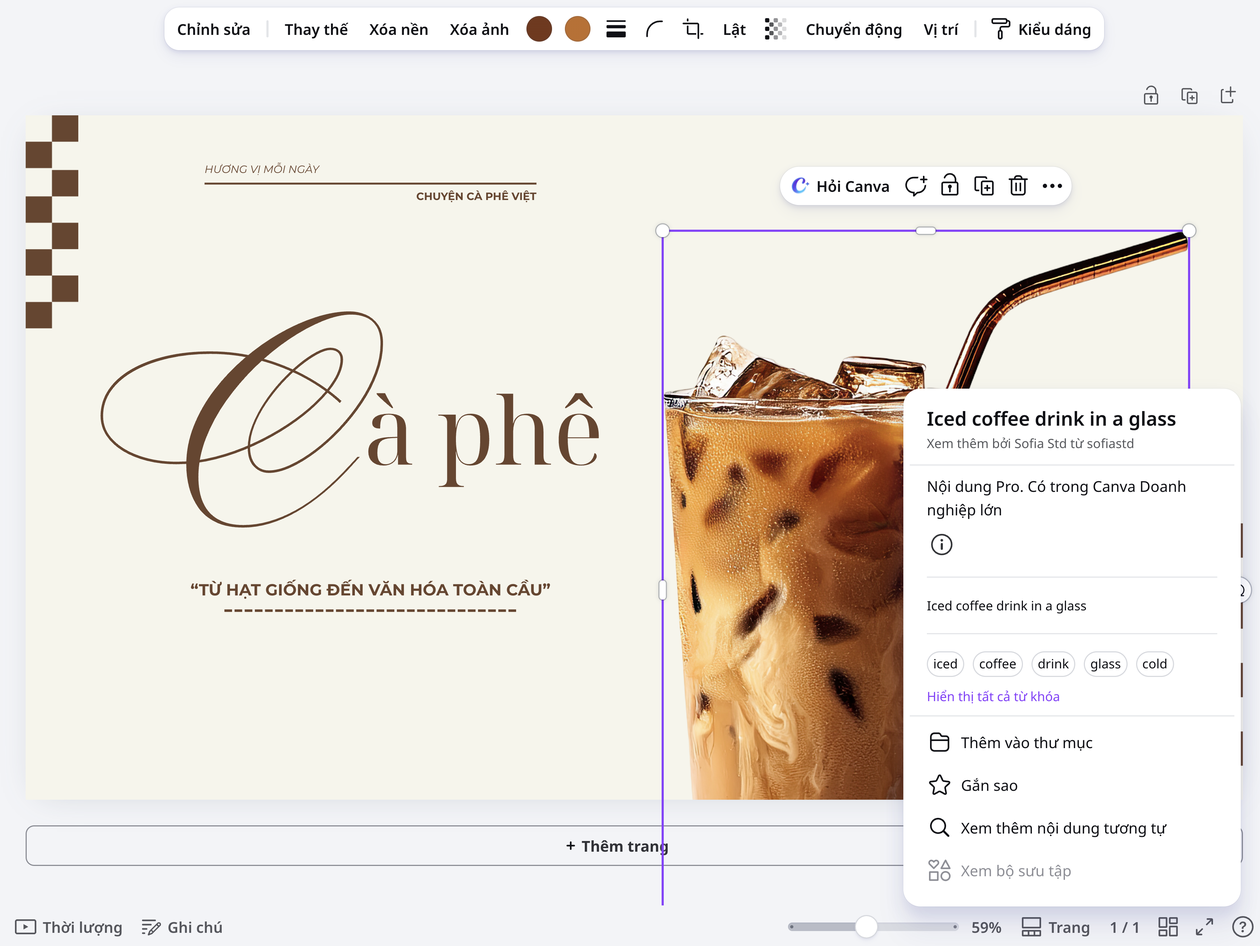Choose Xóa nền to remove background
The width and height of the screenshot is (1260, 946).
coord(399,29)
